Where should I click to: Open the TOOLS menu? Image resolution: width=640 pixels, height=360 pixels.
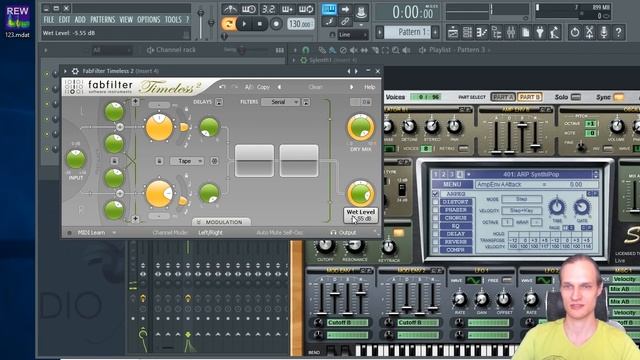point(173,19)
